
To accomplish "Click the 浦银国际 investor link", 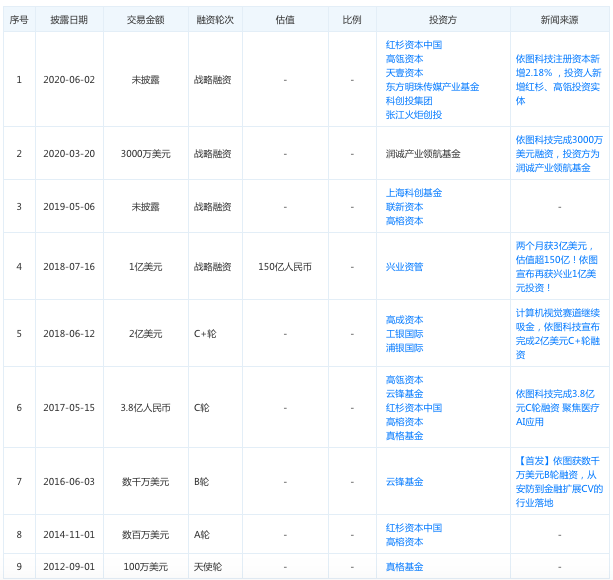I will 404,348.
